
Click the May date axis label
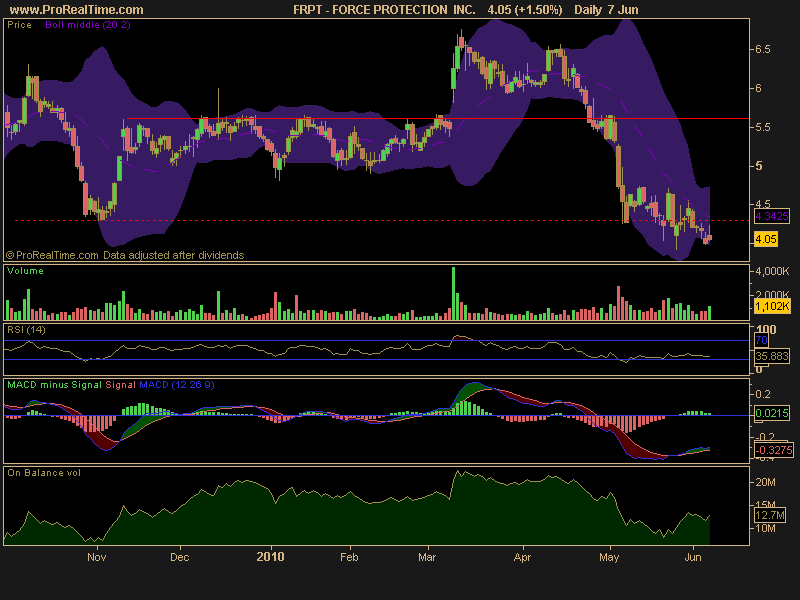click(x=609, y=557)
